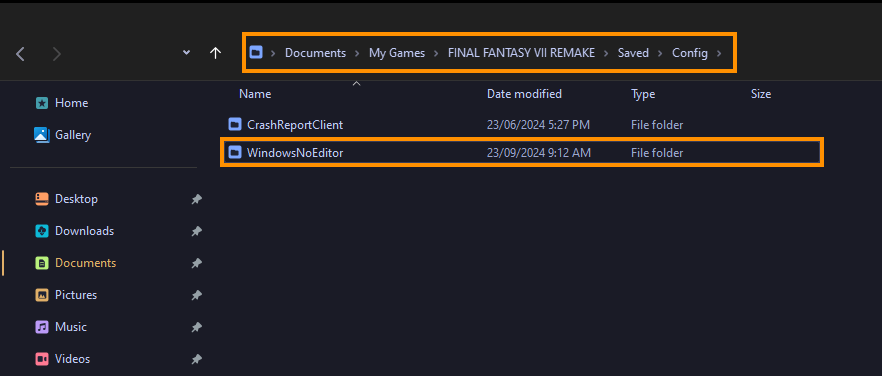Expand chevron between Saved and Config
This screenshot has width=882, height=376.
(x=661, y=53)
